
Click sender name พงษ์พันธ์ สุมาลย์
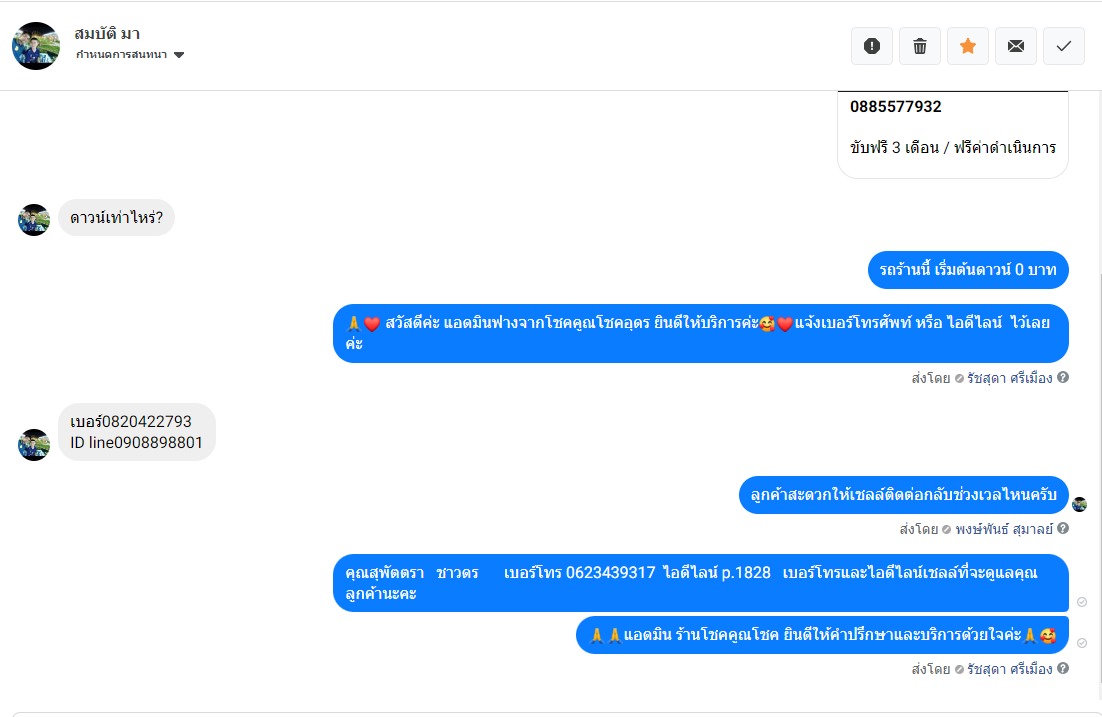tap(1004, 529)
